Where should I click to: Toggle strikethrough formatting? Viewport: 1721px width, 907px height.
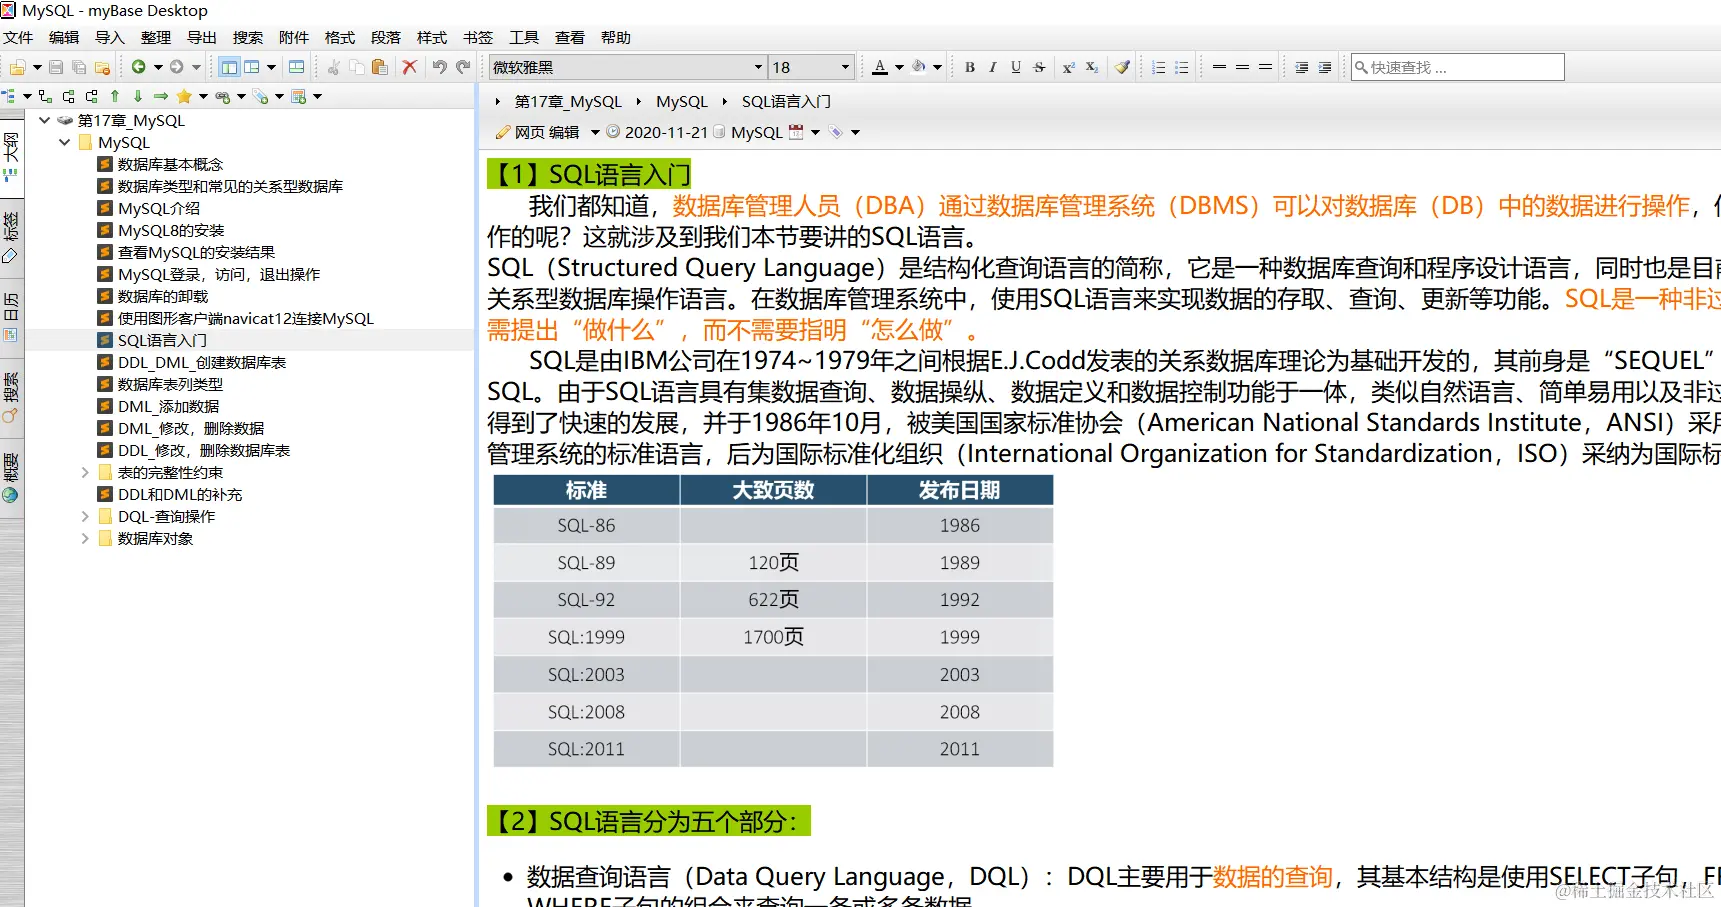(x=1040, y=67)
